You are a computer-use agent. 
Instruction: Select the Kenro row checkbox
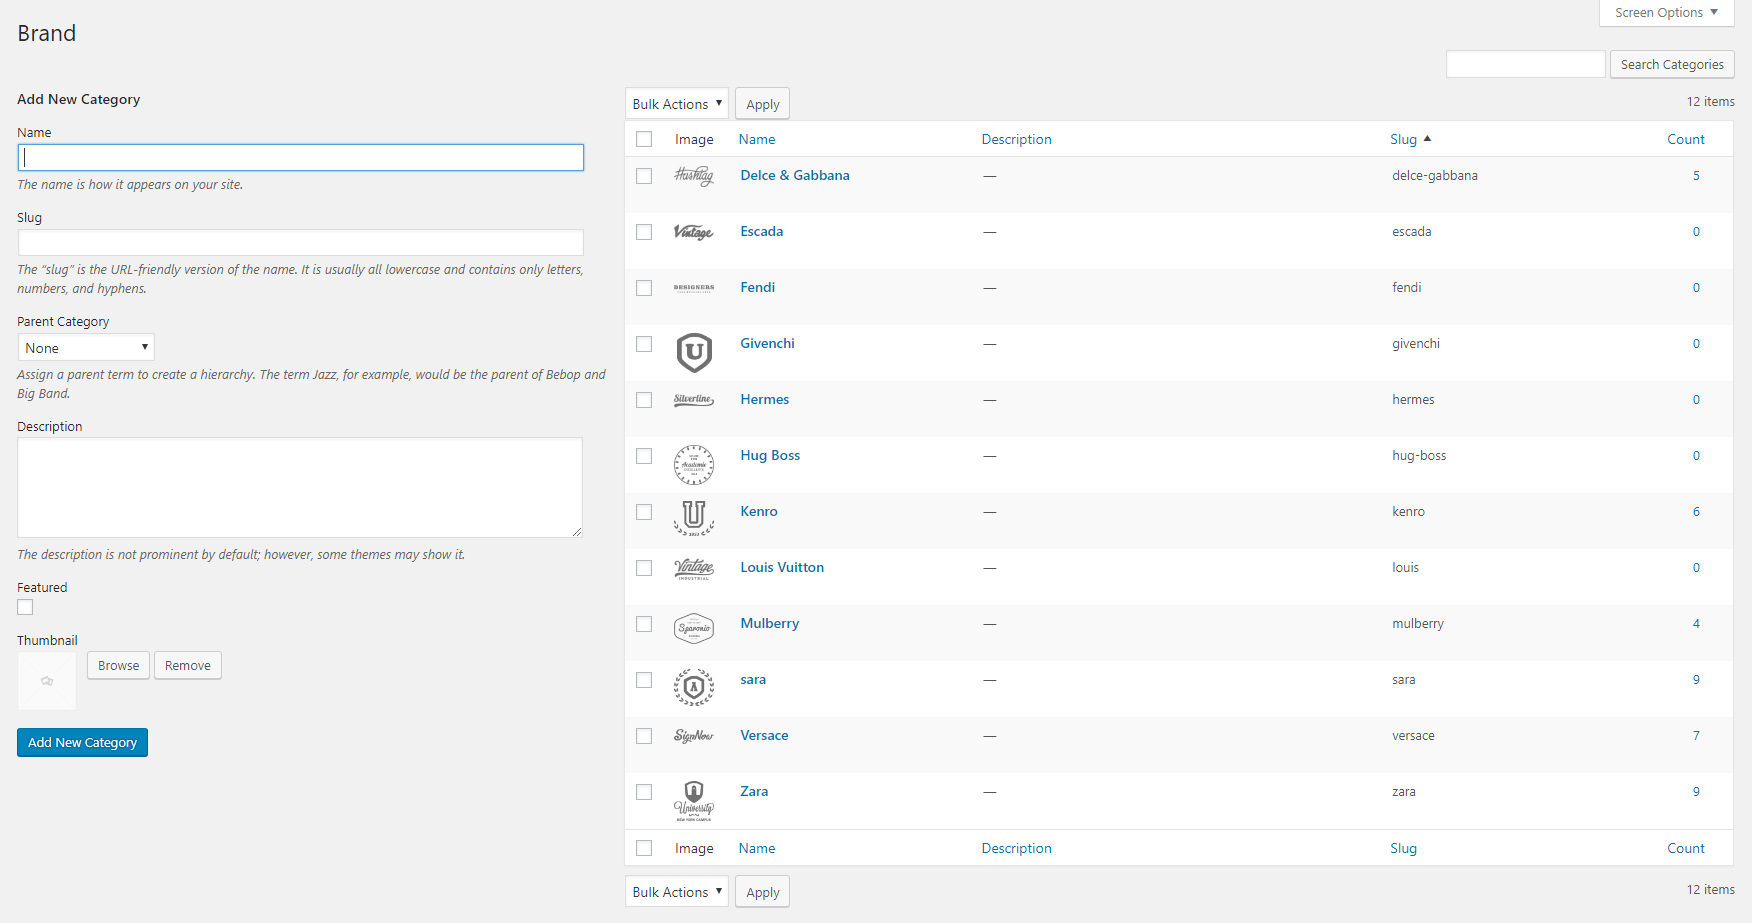pyautogui.click(x=644, y=512)
